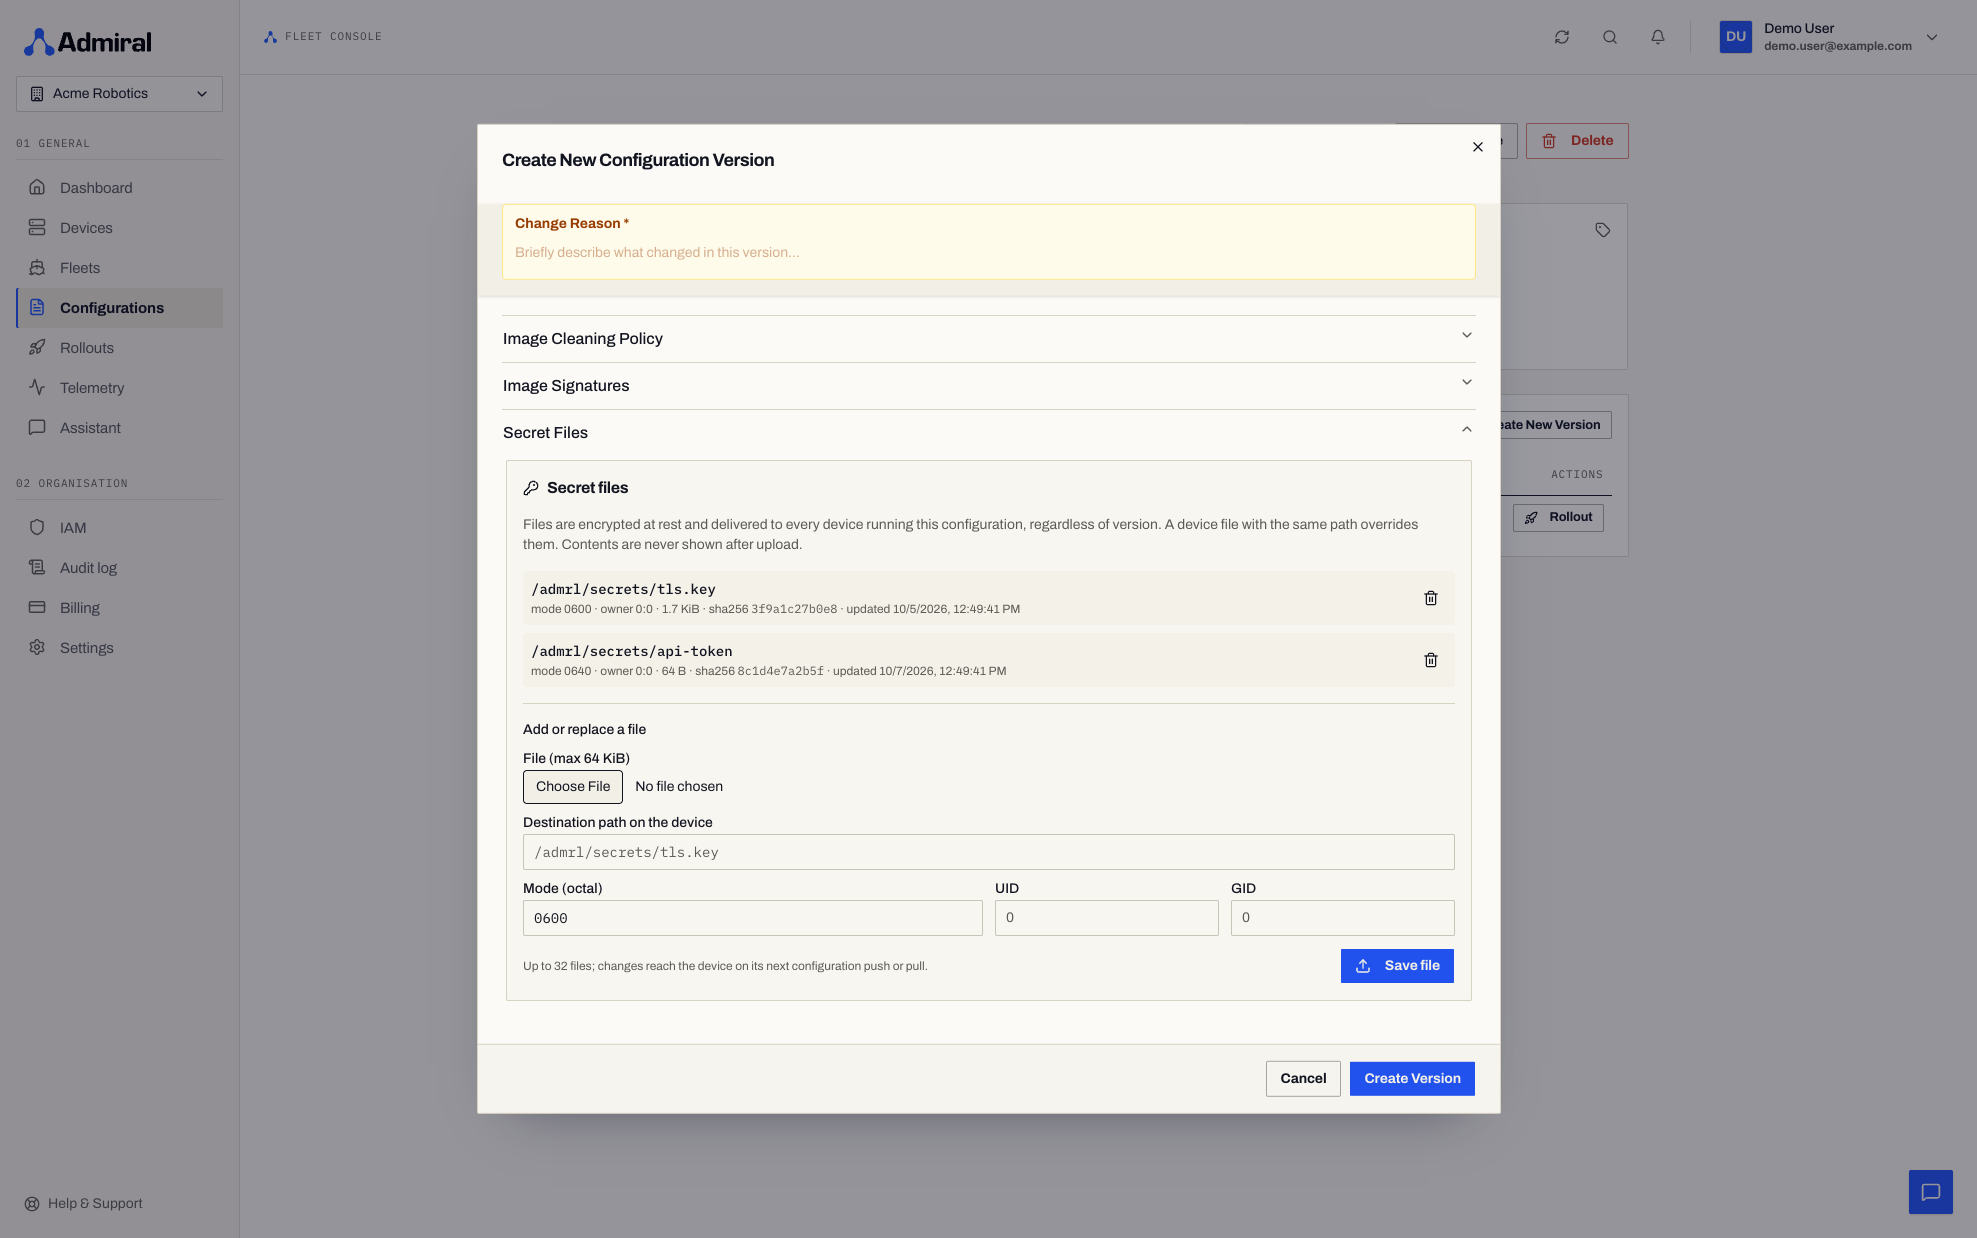Image resolution: width=1977 pixels, height=1238 pixels.
Task: Cancel the configuration version dialog
Action: [x=1303, y=1079]
